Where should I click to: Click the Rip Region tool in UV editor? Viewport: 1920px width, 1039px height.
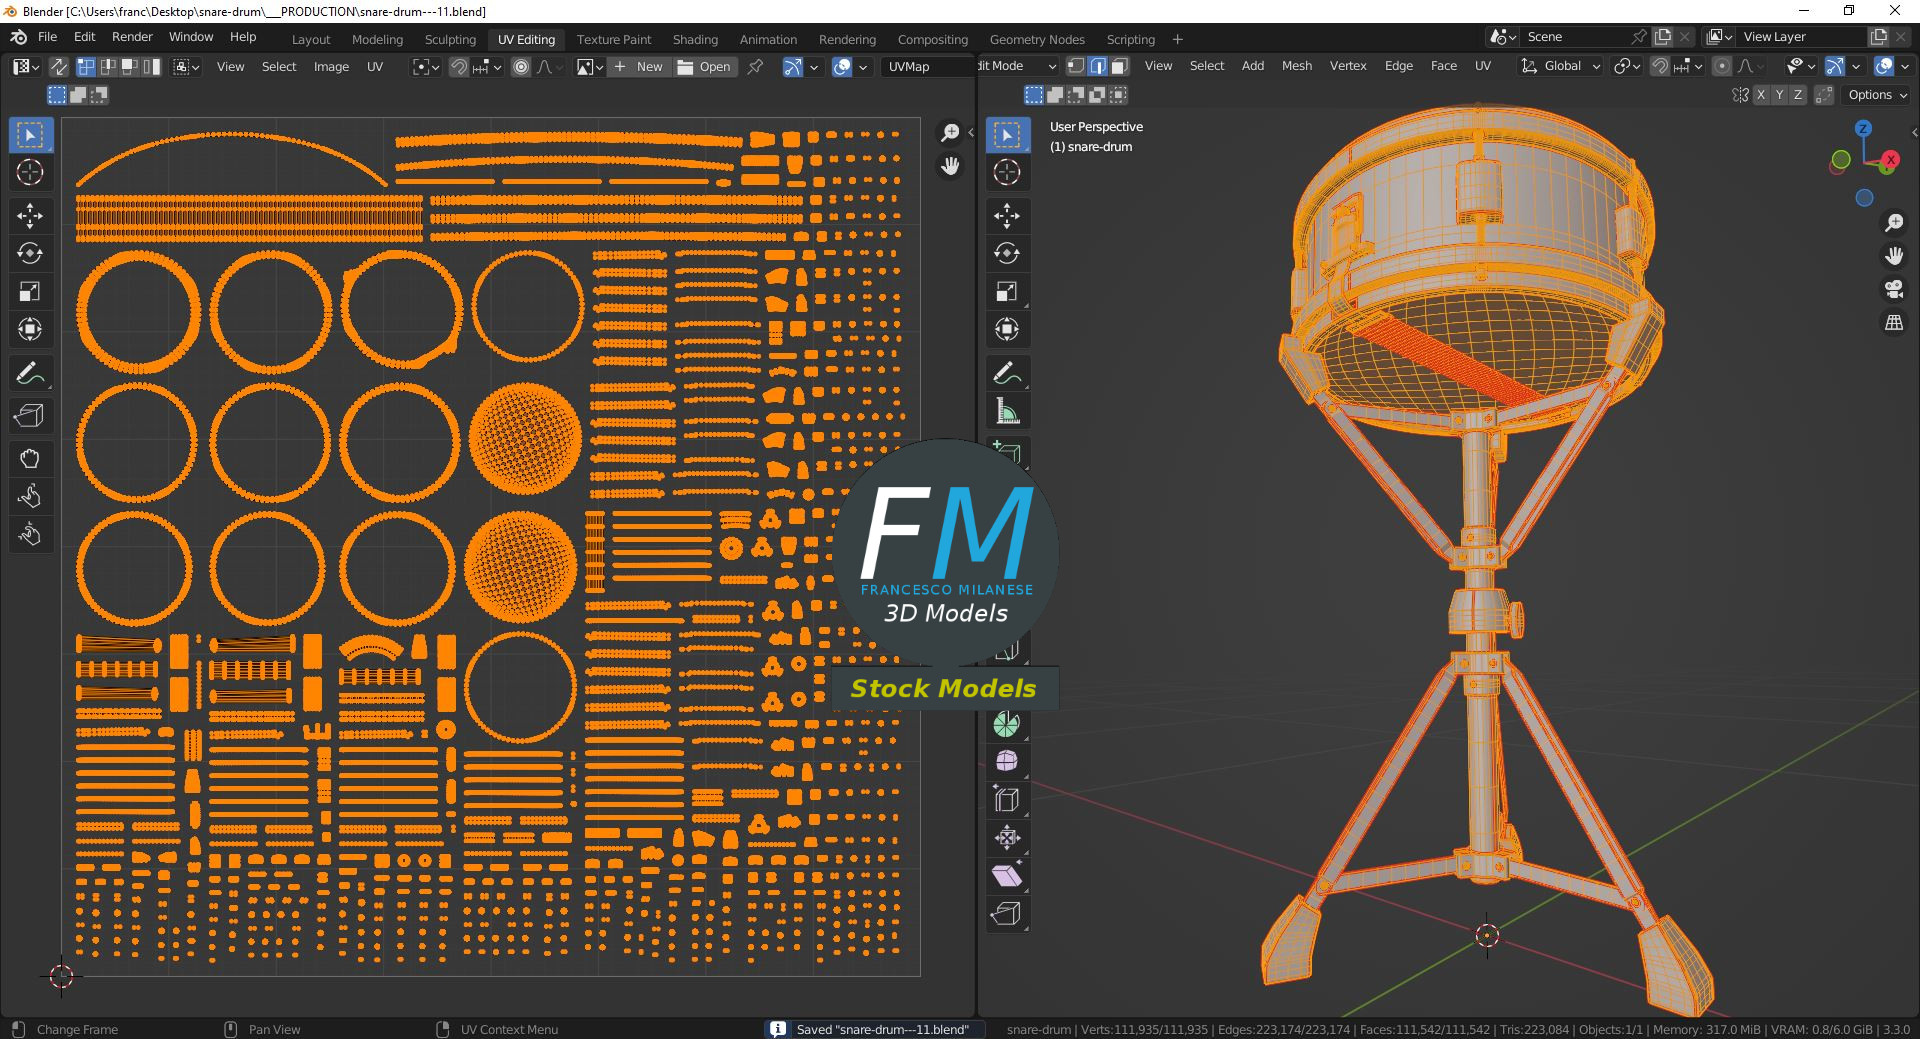(29, 416)
